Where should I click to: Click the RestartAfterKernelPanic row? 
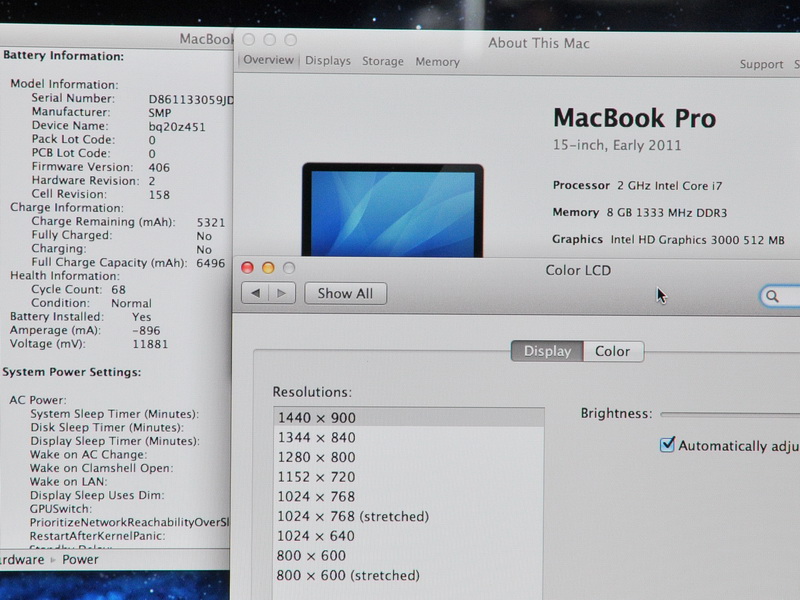coord(97,536)
